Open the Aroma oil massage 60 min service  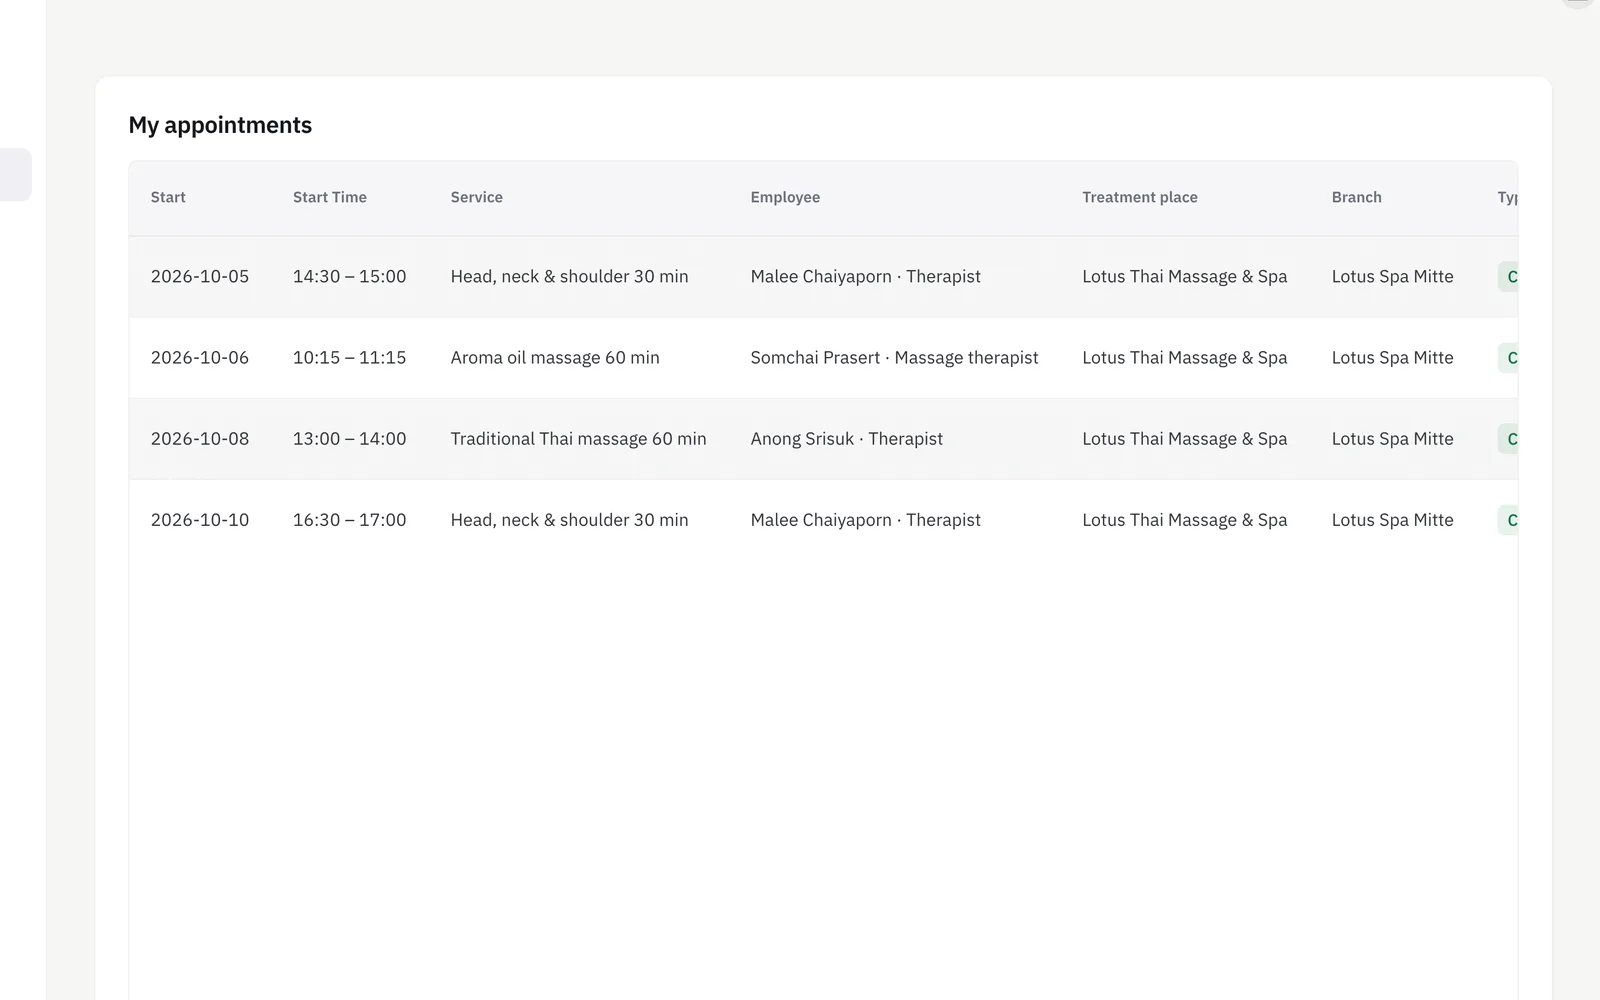(555, 357)
